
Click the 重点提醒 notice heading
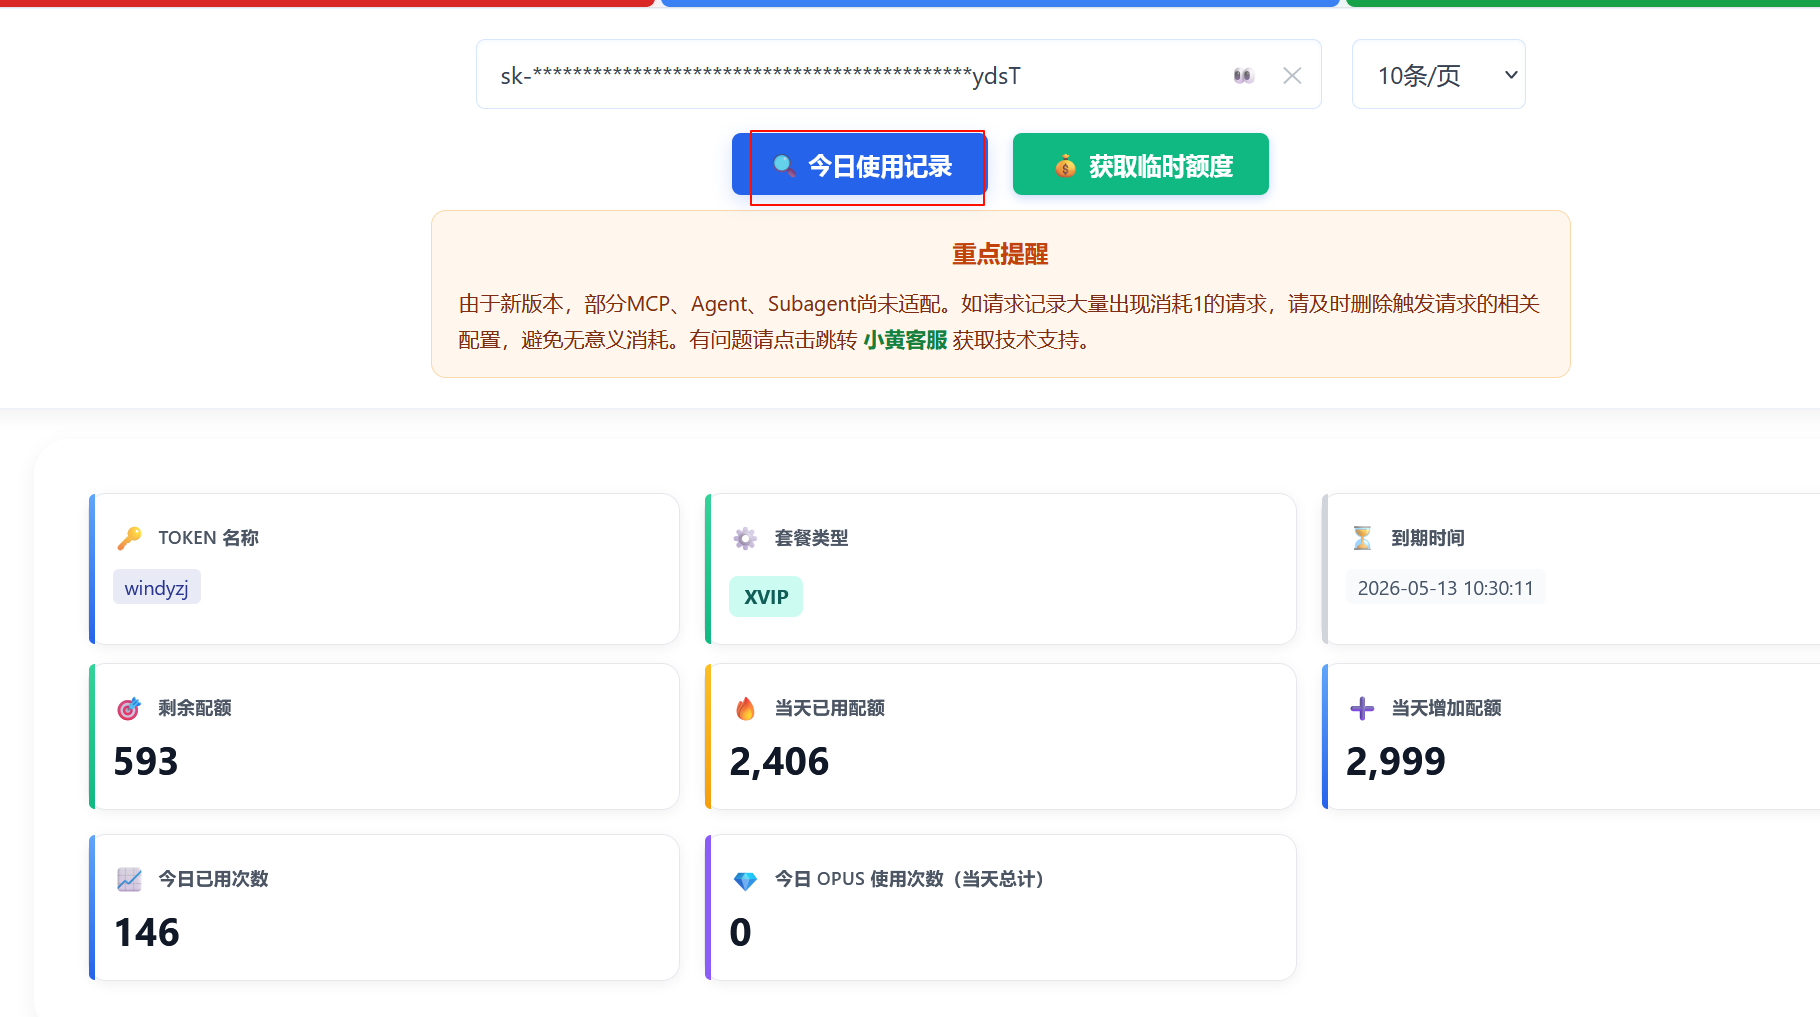(1000, 254)
